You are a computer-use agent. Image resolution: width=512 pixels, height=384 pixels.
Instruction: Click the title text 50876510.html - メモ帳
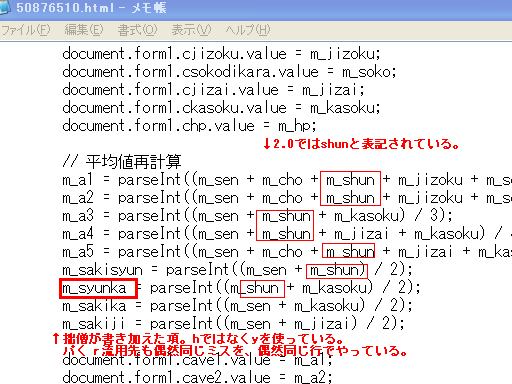91,8
